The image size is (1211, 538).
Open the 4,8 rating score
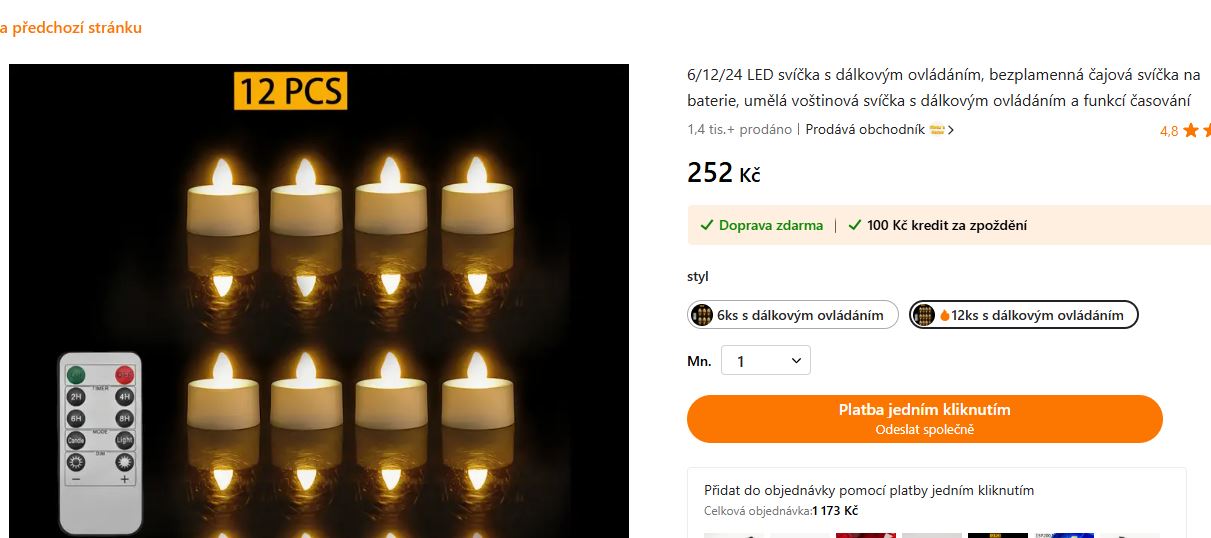1168,131
